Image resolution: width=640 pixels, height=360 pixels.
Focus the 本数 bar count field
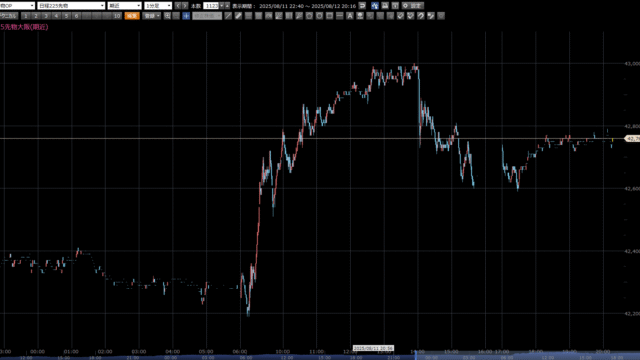211,6
